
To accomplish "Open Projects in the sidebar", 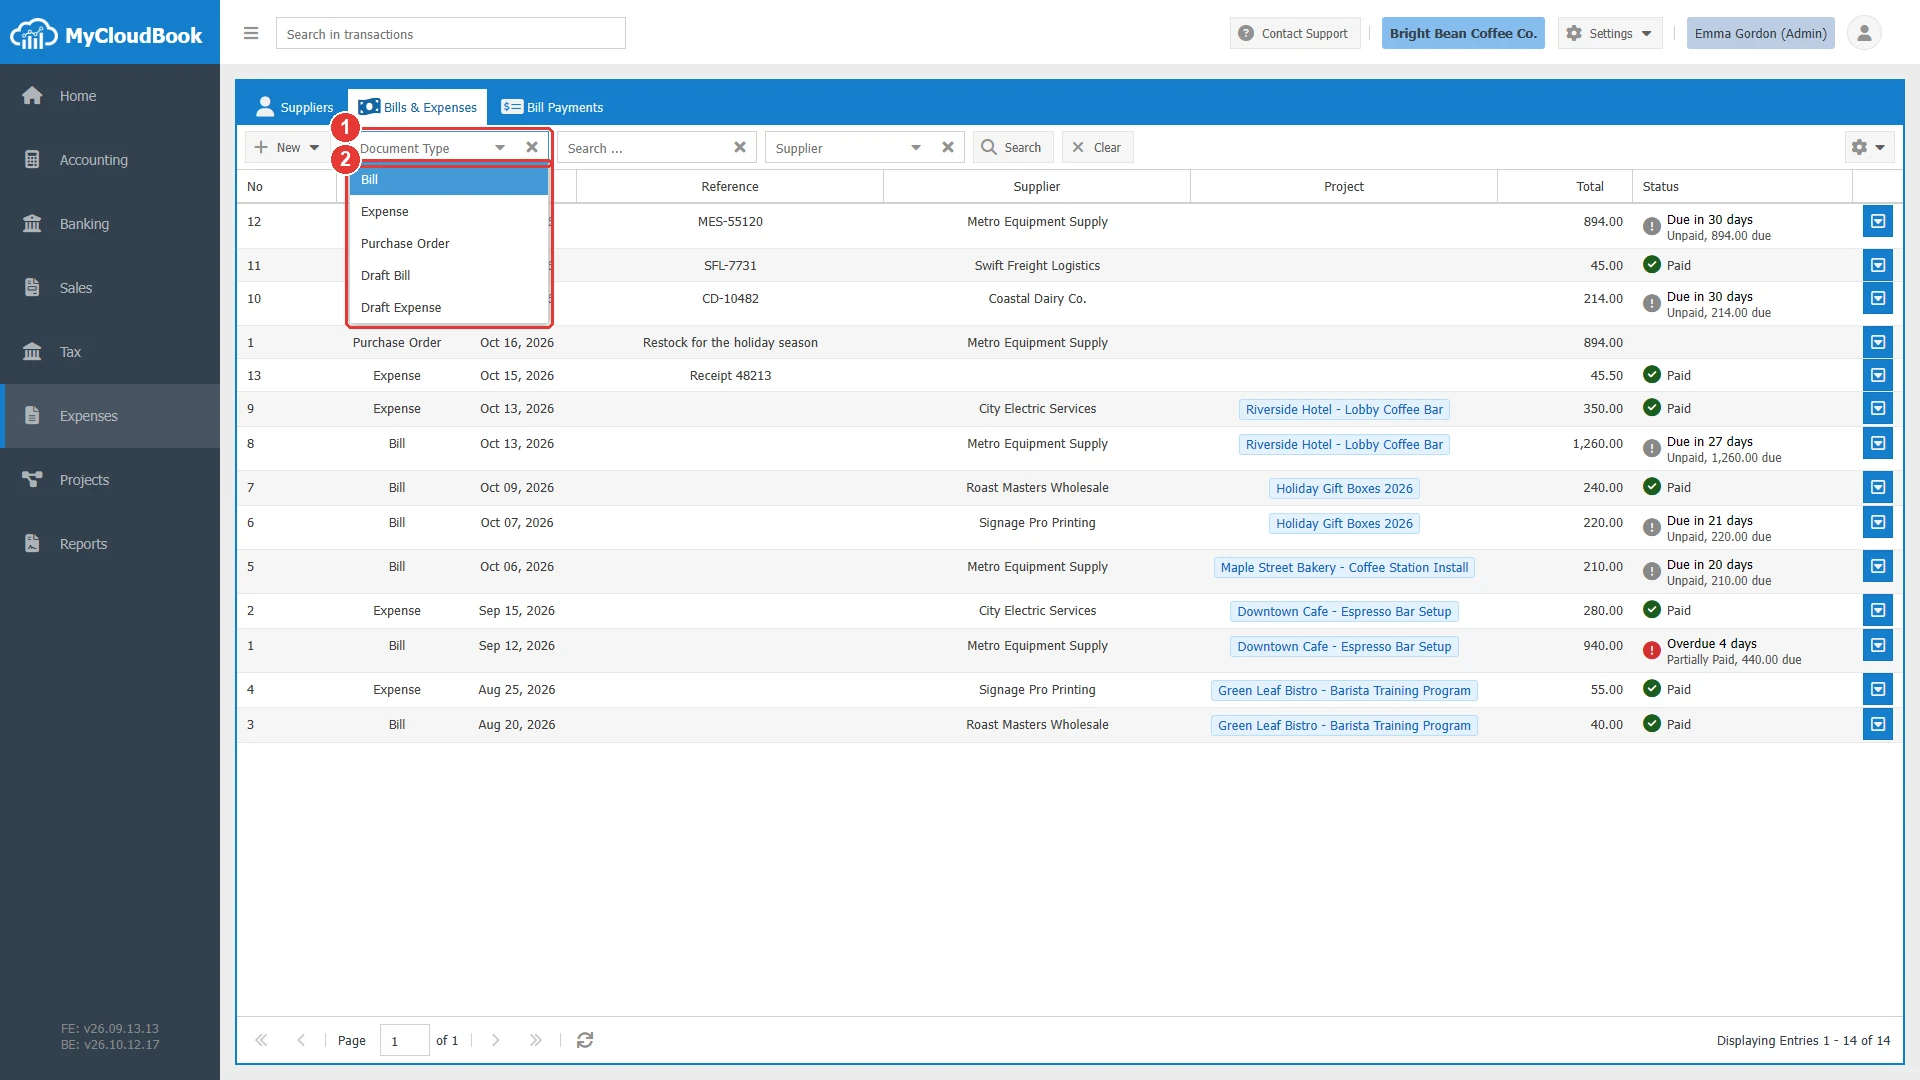I will [110, 480].
